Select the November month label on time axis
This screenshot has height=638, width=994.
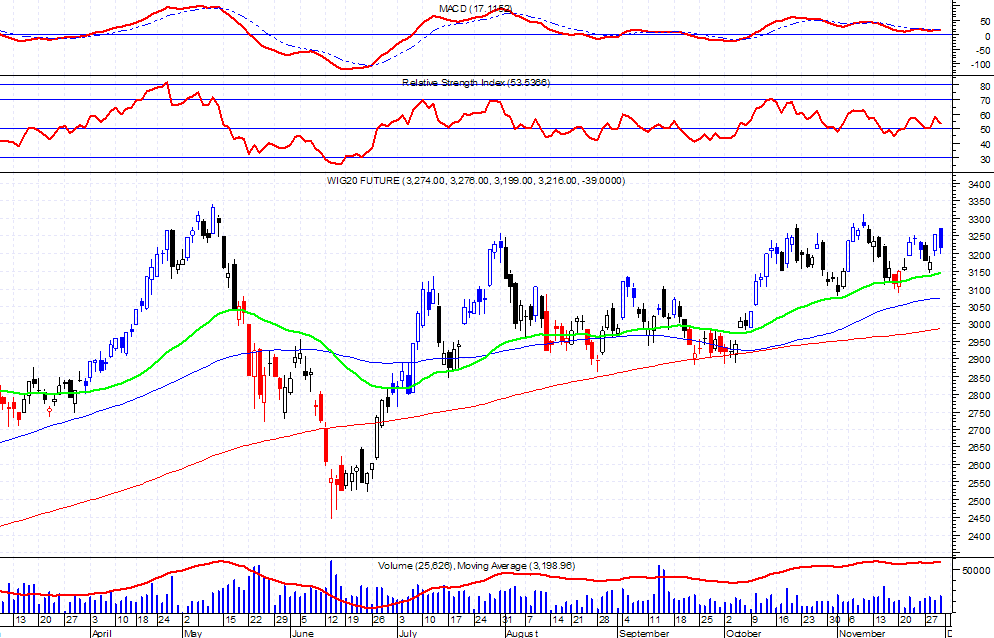[862, 633]
